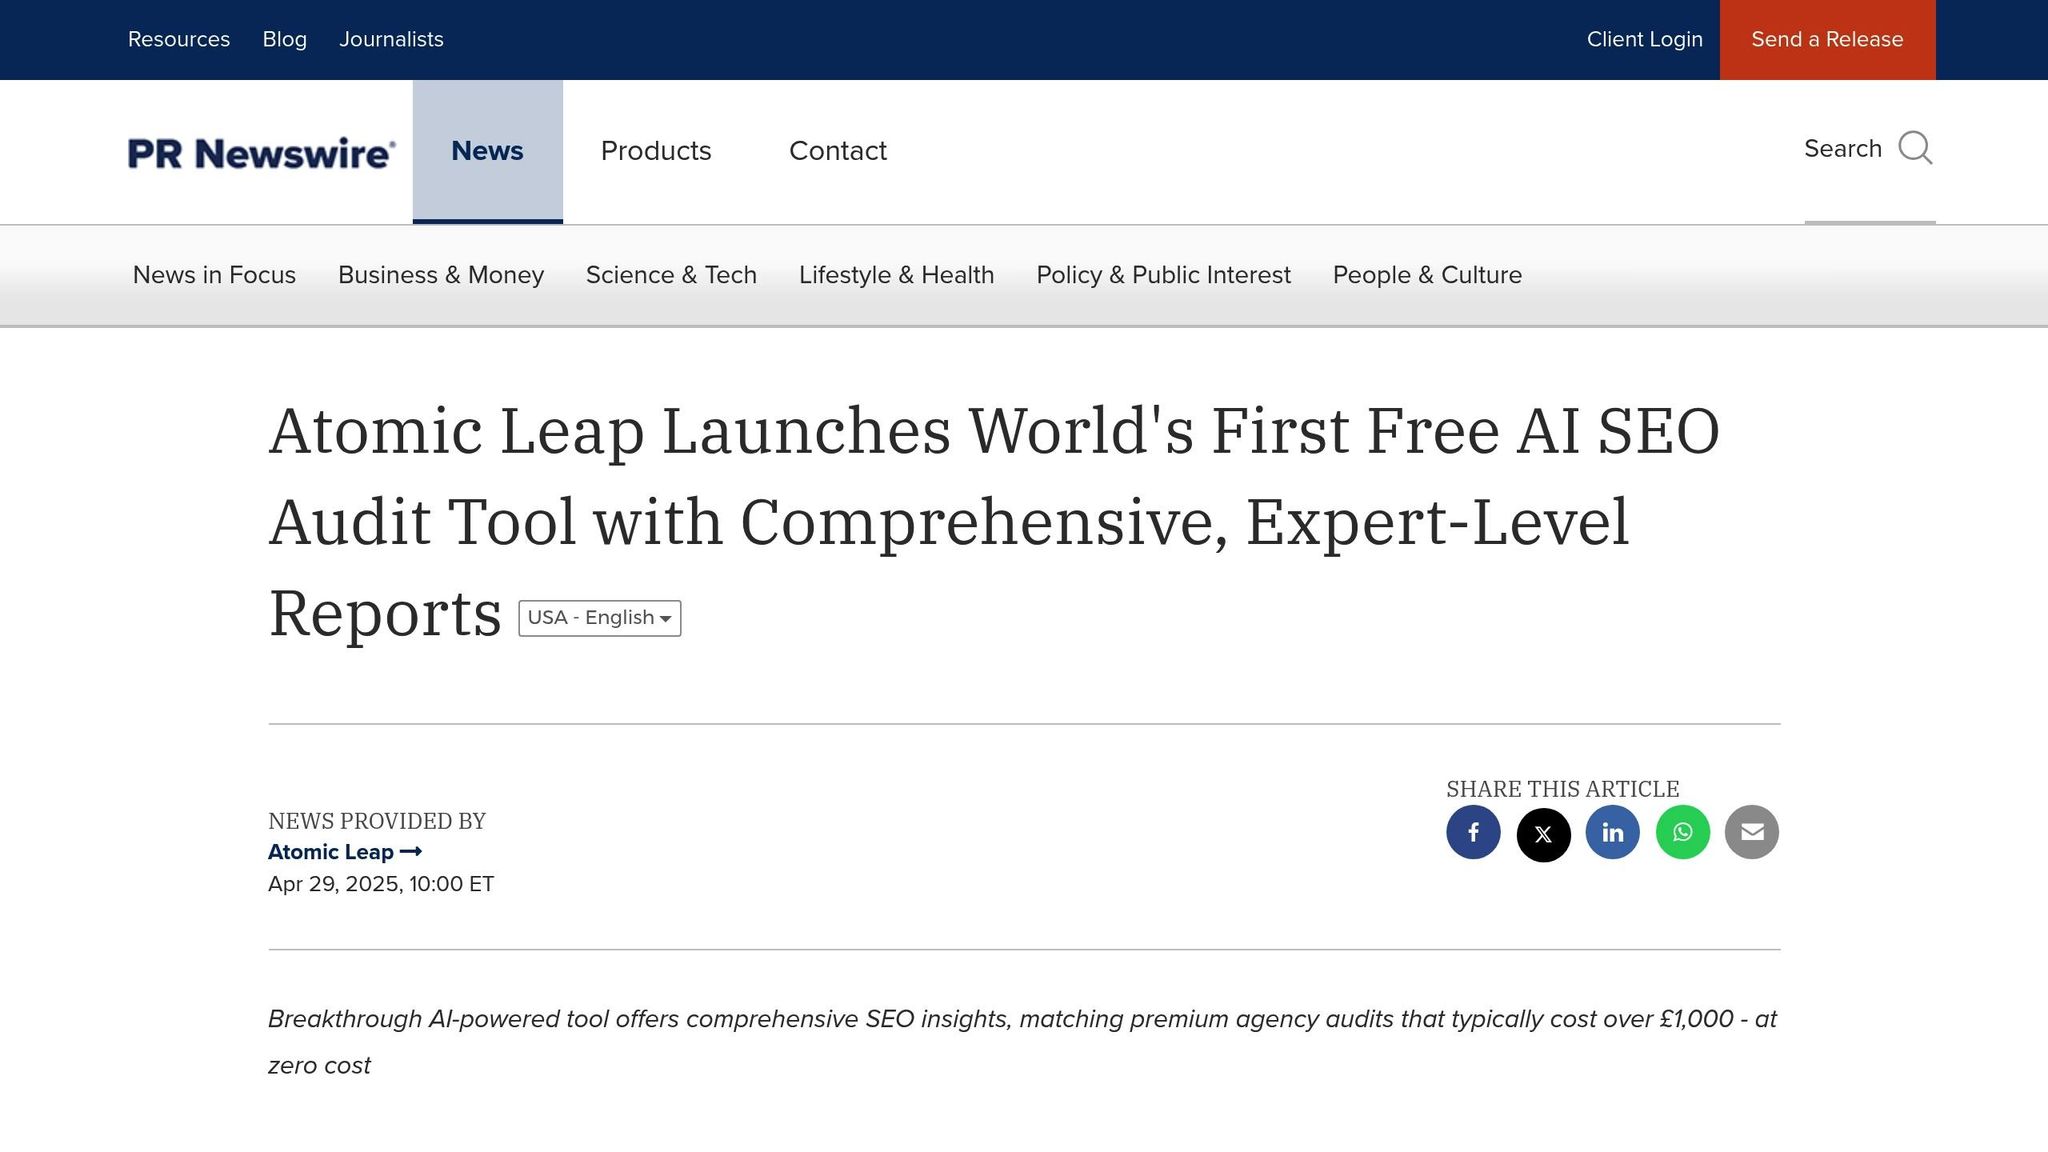Image resolution: width=2048 pixels, height=1152 pixels.
Task: Click the Atomic Leap article headline
Action: pyautogui.click(x=994, y=521)
